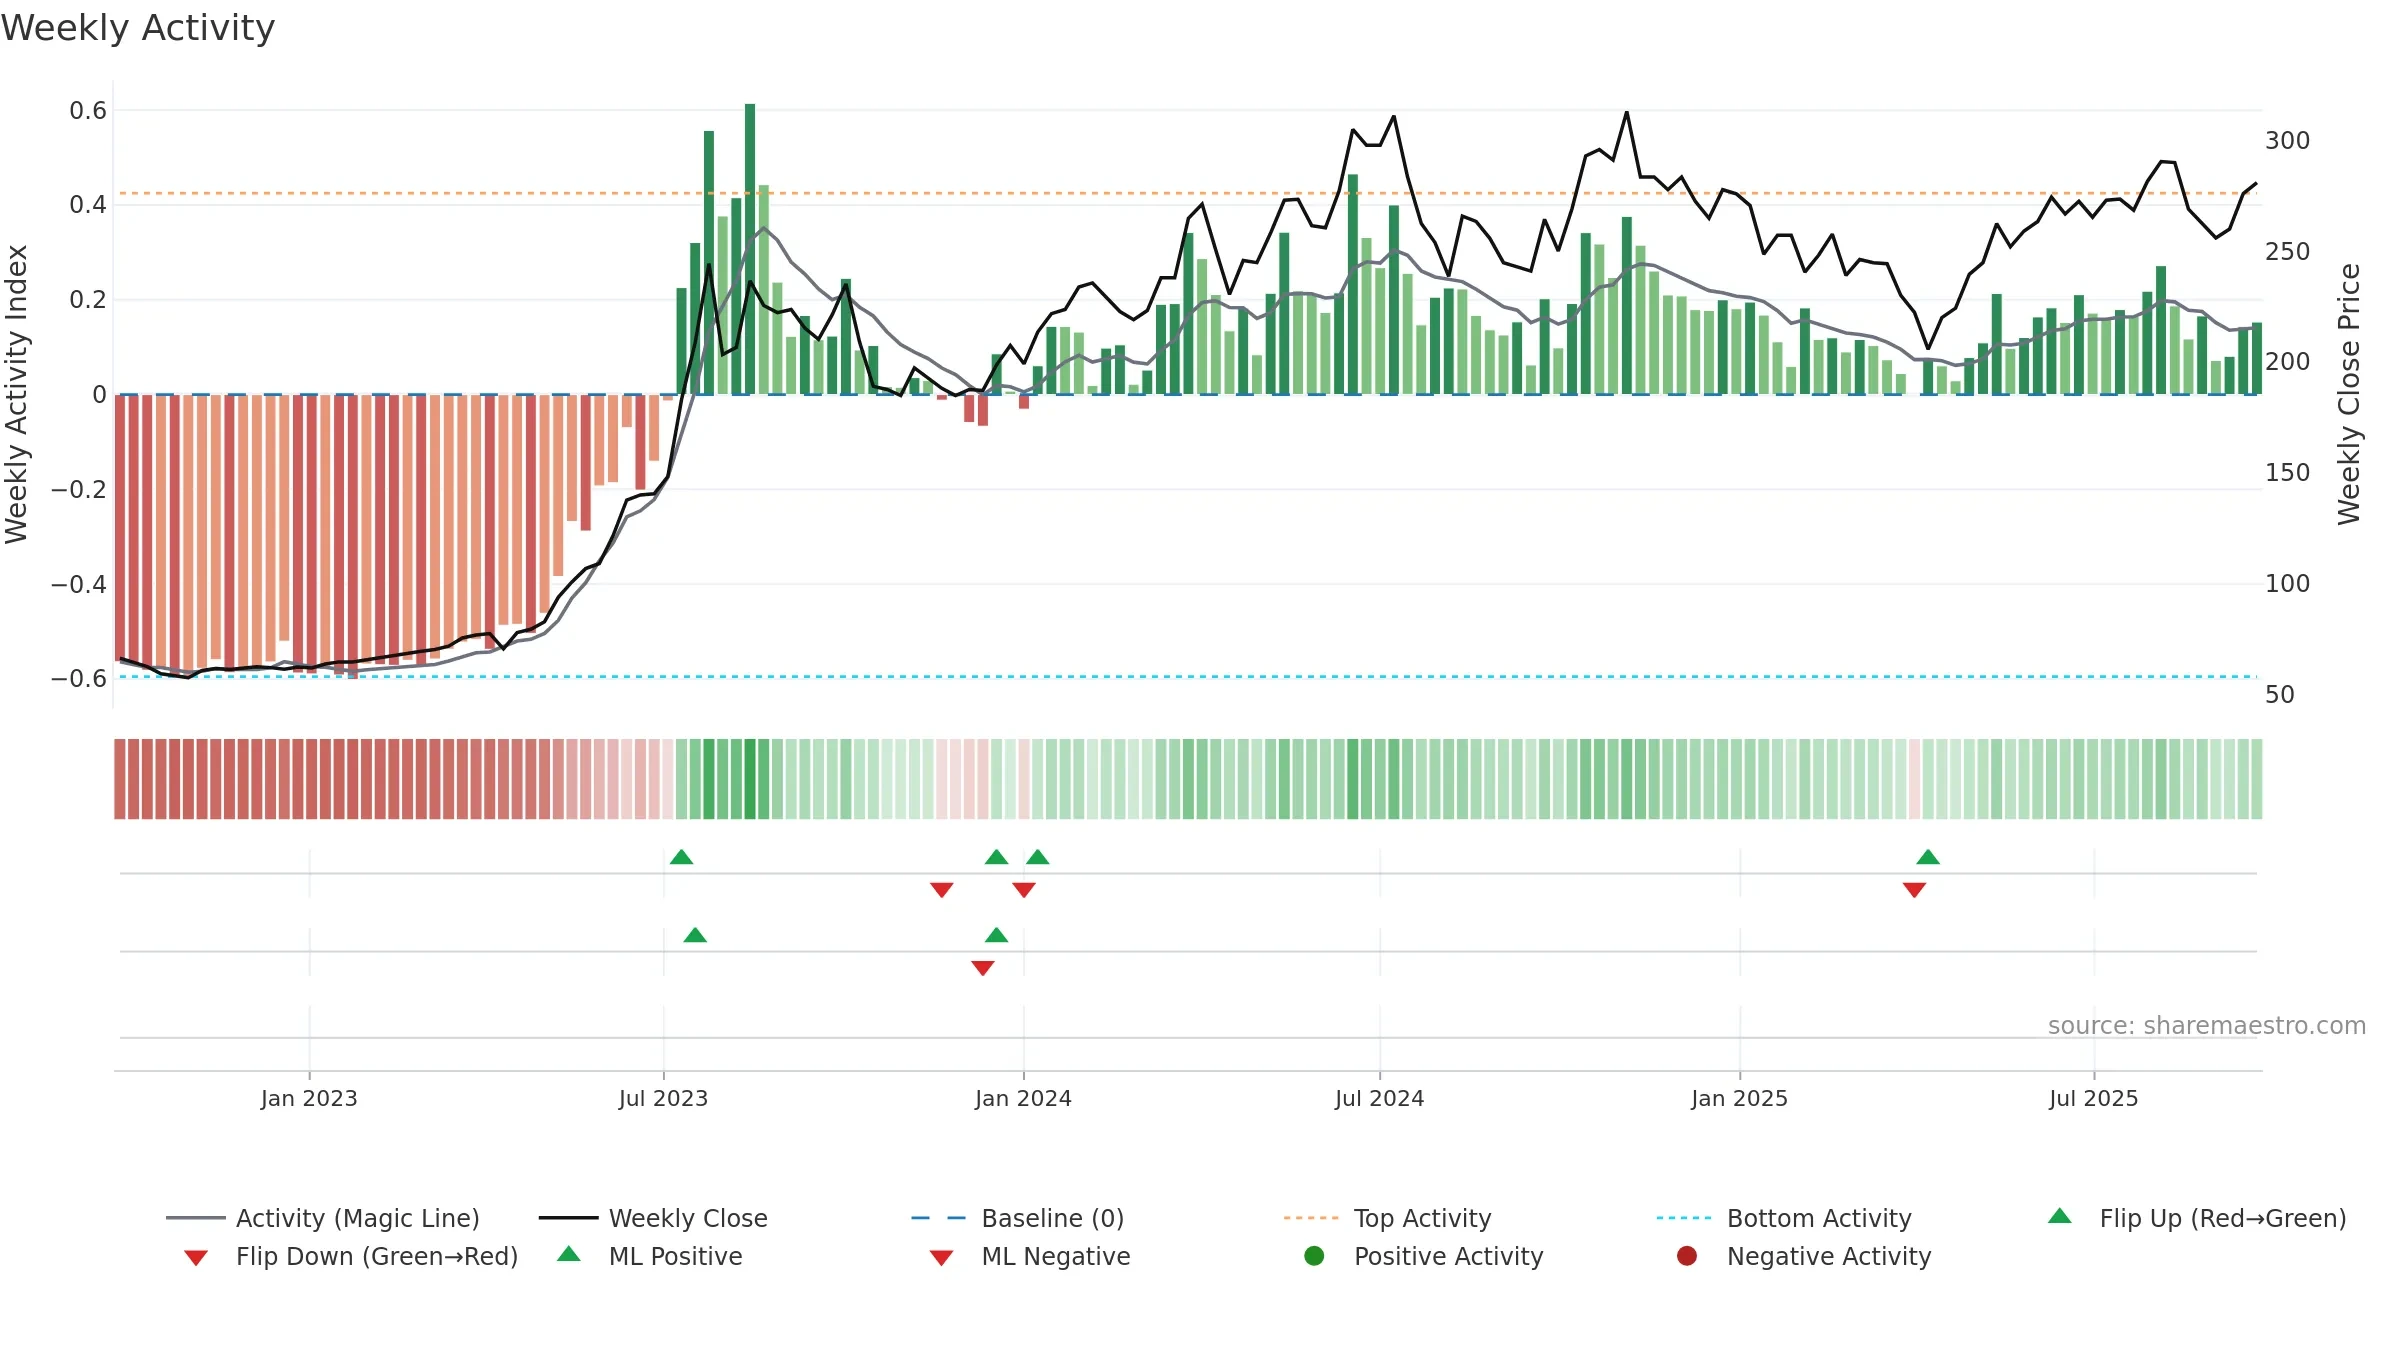Click the red Flip Down triangle in legend
Screen dimensions: 2400x1350
[196, 1258]
